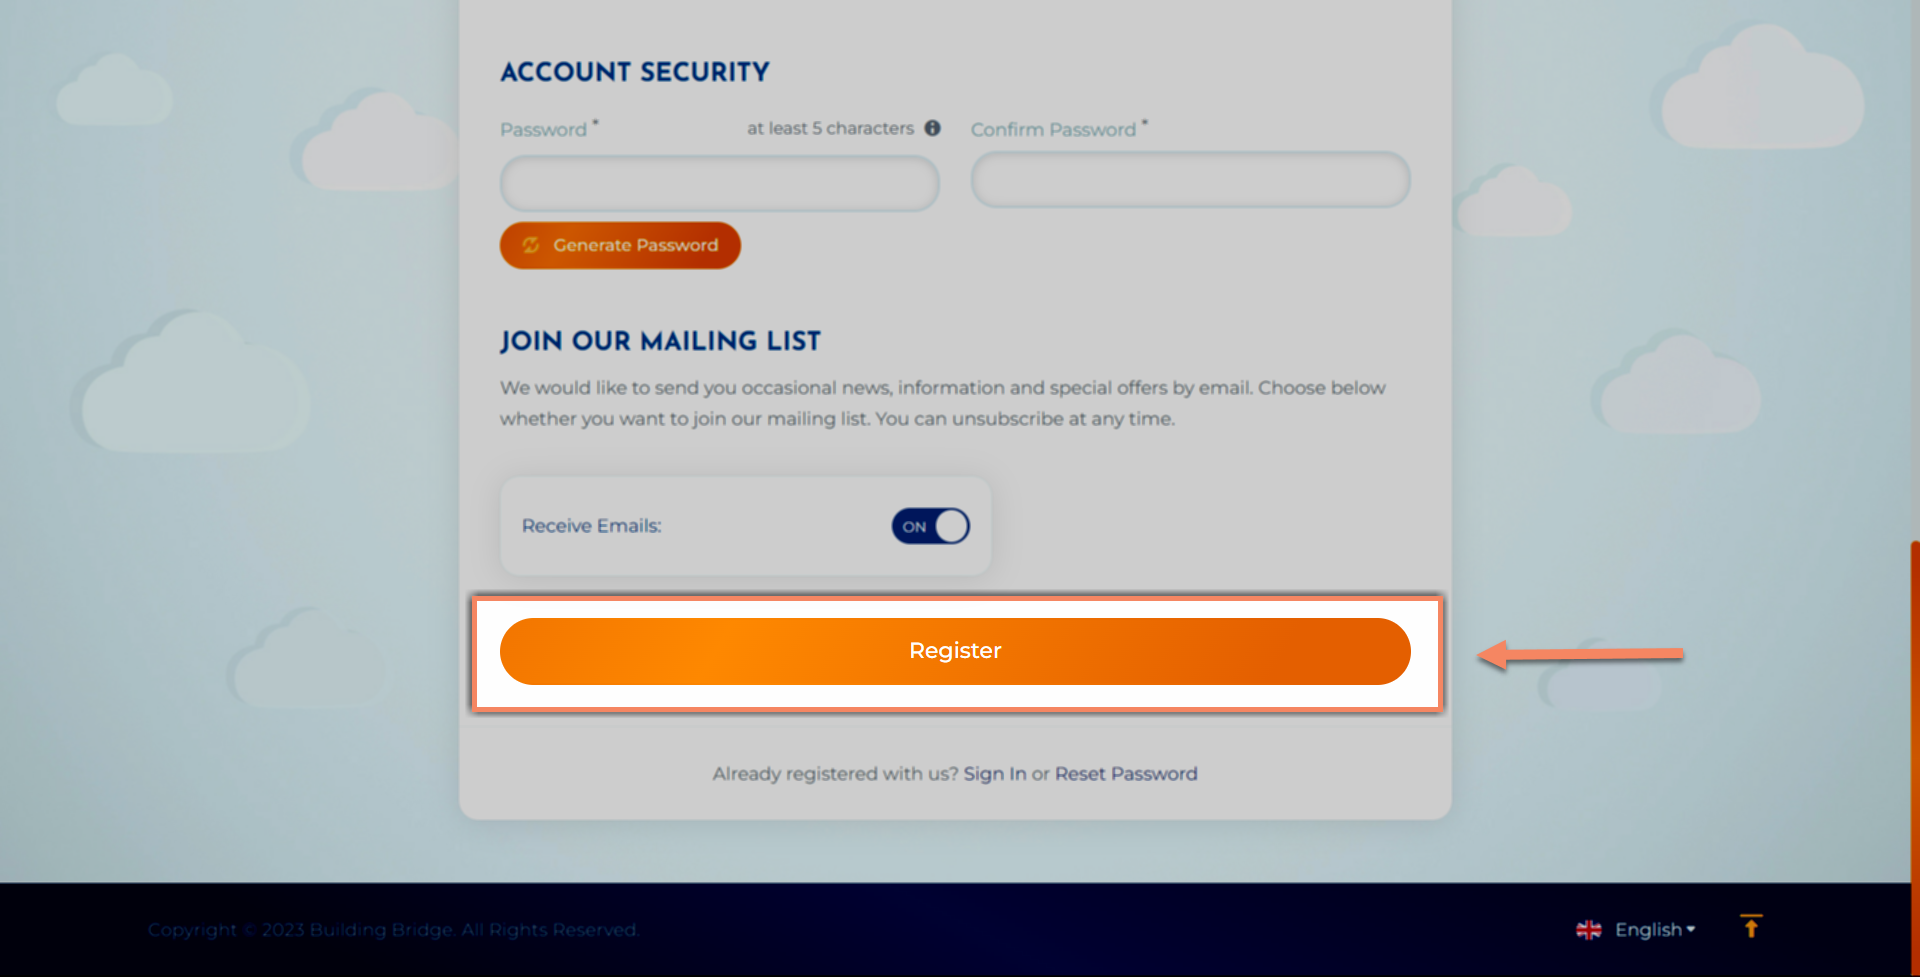Click the UK flag icon

pyautogui.click(x=1588, y=930)
